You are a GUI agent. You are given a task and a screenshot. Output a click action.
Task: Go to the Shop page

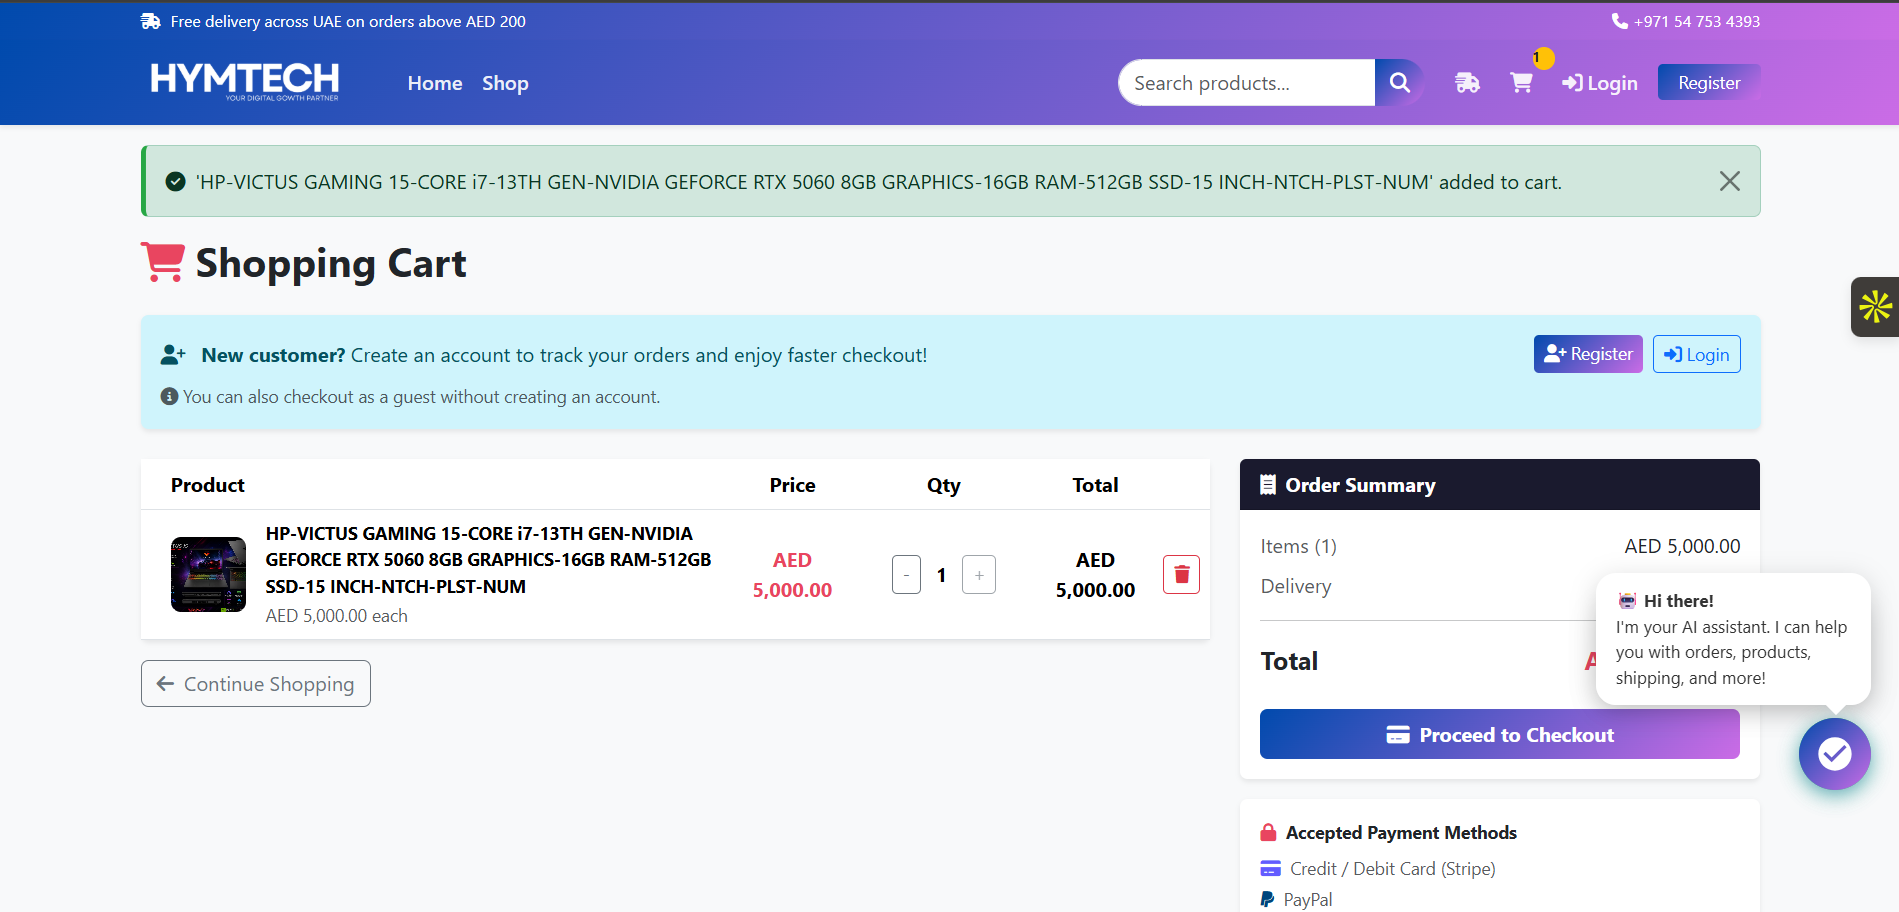(505, 83)
